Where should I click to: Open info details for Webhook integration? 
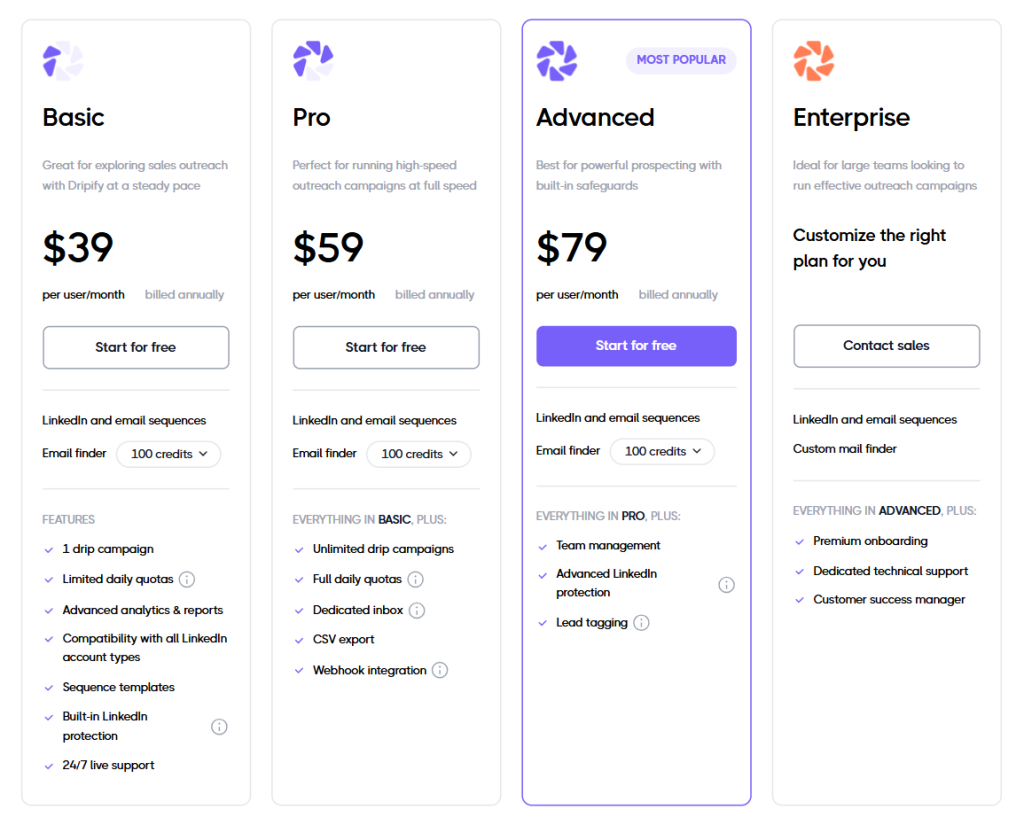440,670
